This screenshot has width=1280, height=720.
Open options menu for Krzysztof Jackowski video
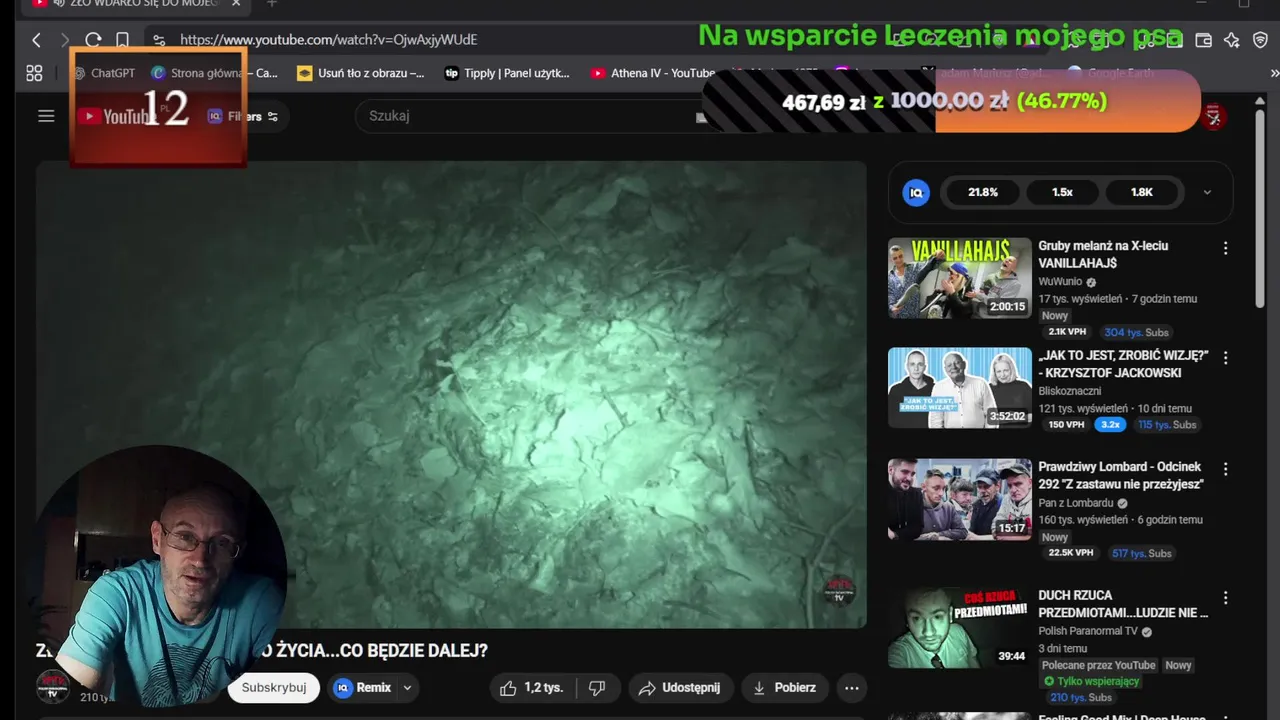click(1225, 358)
